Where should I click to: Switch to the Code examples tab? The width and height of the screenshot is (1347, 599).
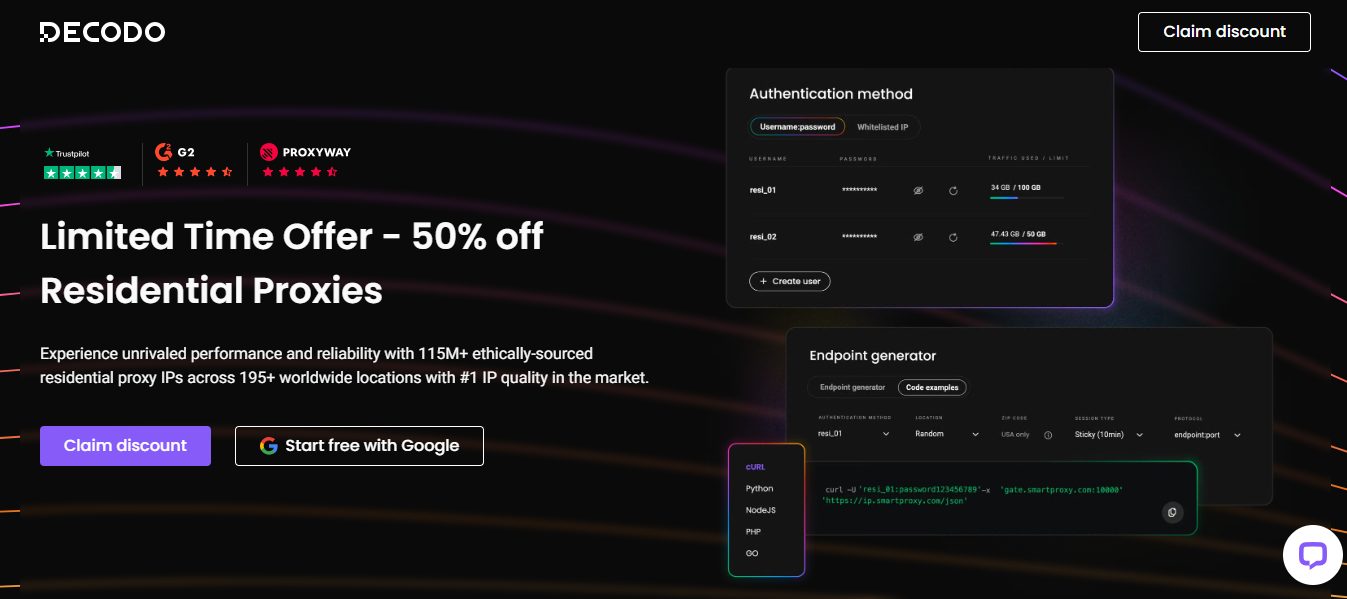932,387
